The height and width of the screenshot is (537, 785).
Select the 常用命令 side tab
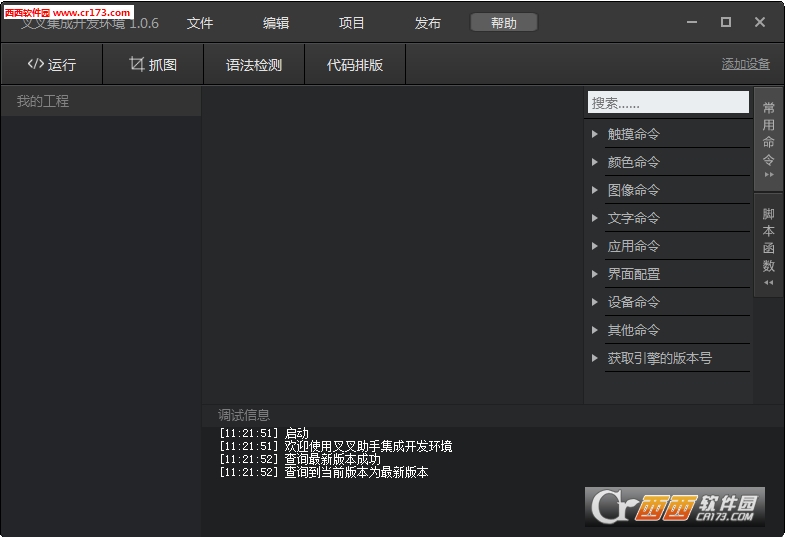coord(768,139)
